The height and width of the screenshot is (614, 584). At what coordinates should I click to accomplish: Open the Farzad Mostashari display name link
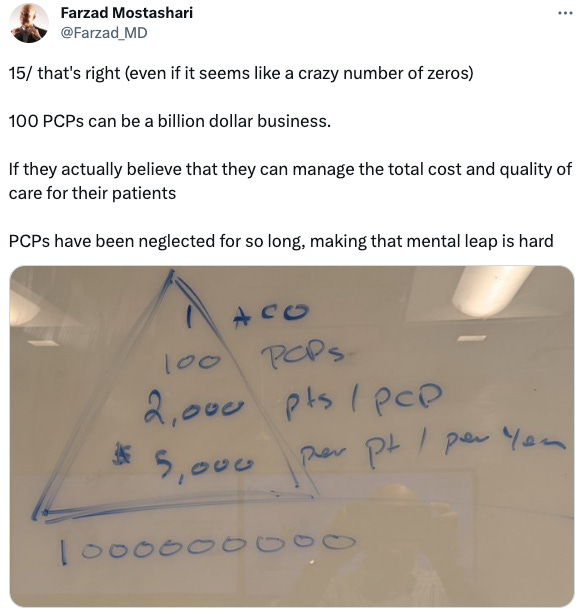127,13
